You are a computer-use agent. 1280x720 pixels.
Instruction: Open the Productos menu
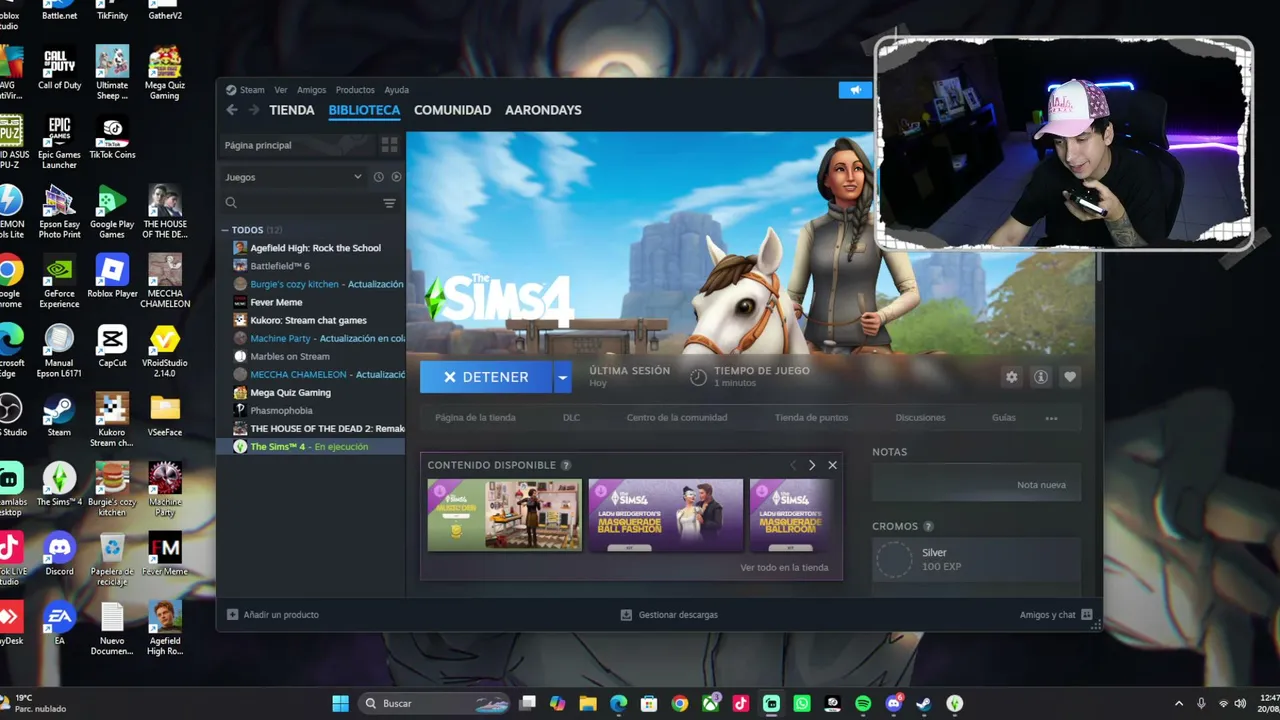point(355,90)
